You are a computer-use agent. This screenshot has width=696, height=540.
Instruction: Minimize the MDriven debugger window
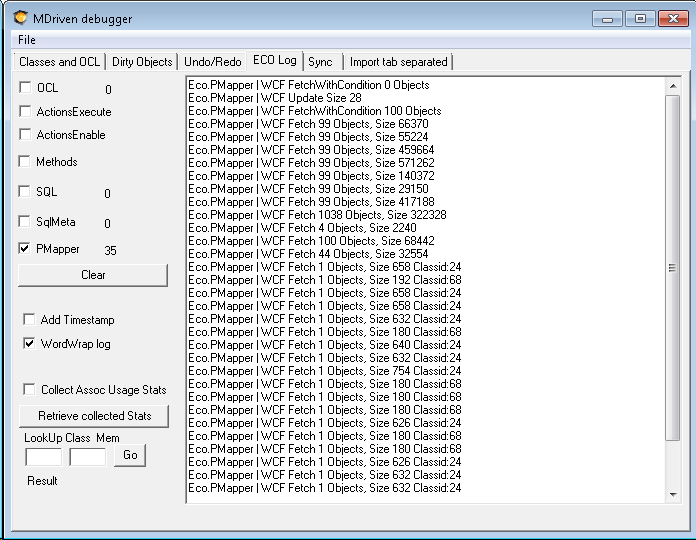(607, 19)
